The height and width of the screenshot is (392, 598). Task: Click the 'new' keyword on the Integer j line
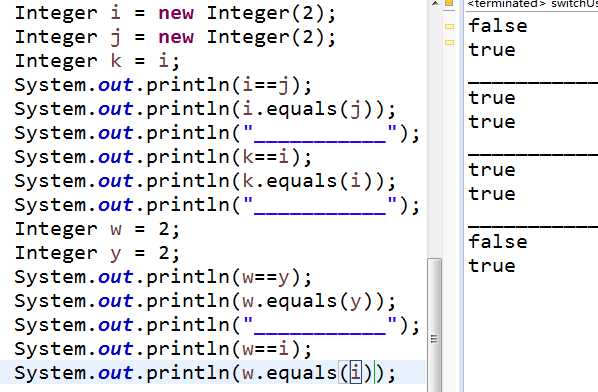click(176, 38)
